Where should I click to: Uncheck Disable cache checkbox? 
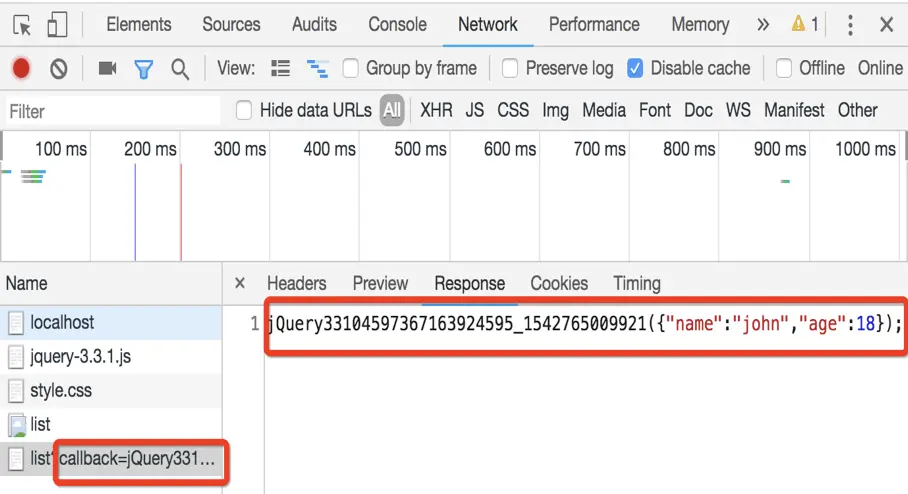(x=635, y=68)
